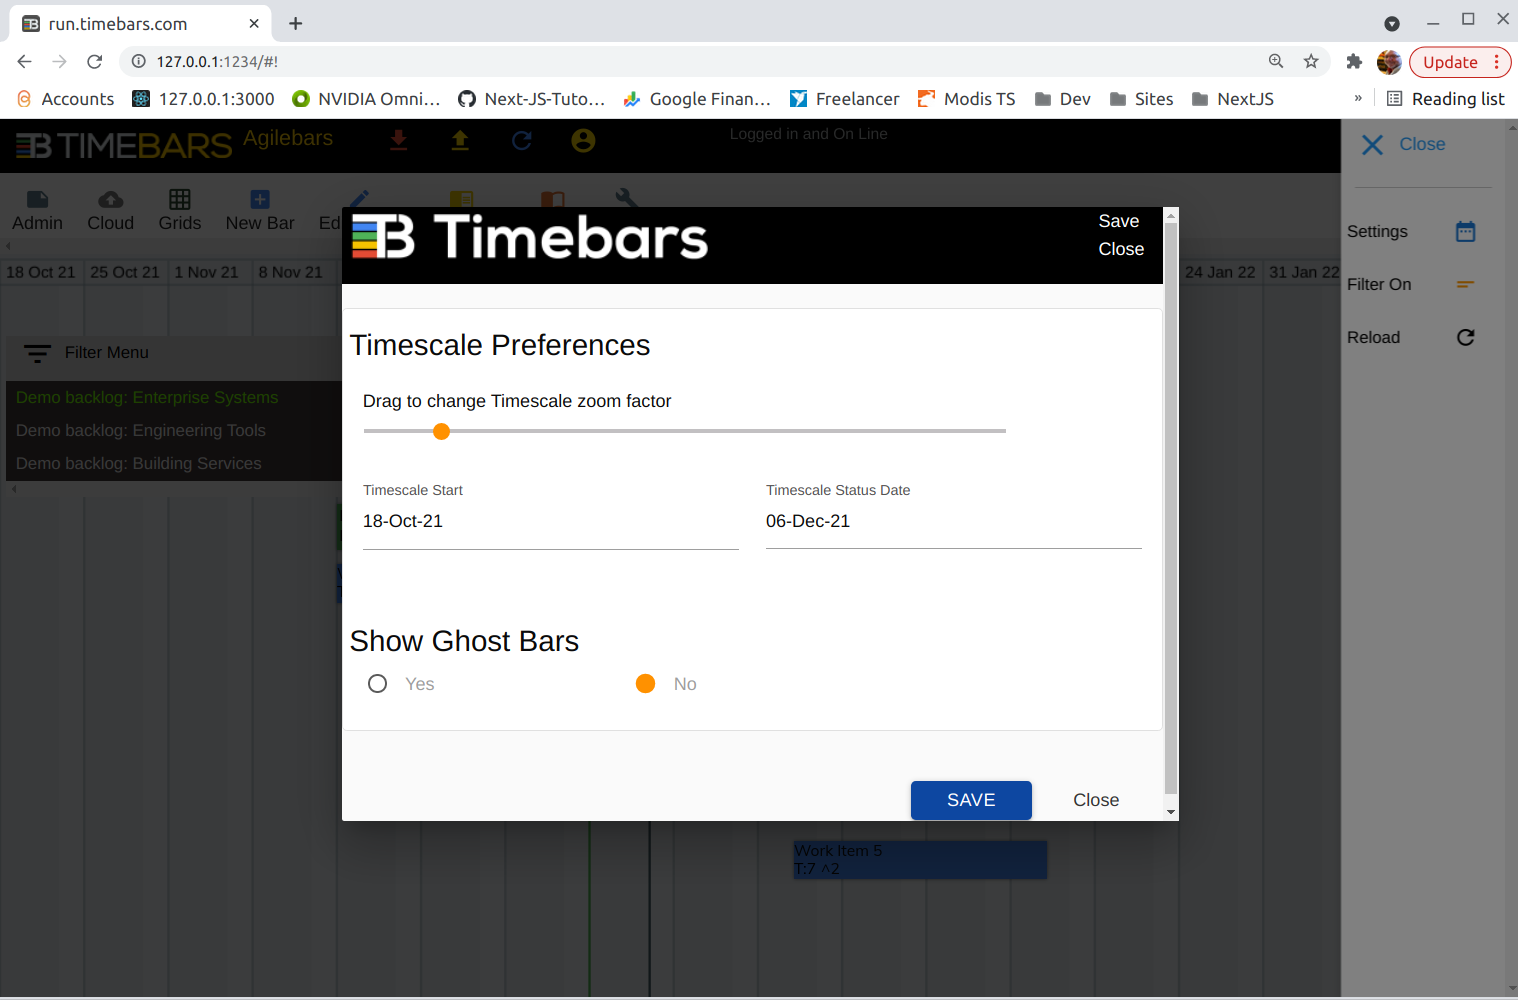Click the Settings calendar icon in side panel
This screenshot has width=1518, height=1000.
(x=1465, y=232)
